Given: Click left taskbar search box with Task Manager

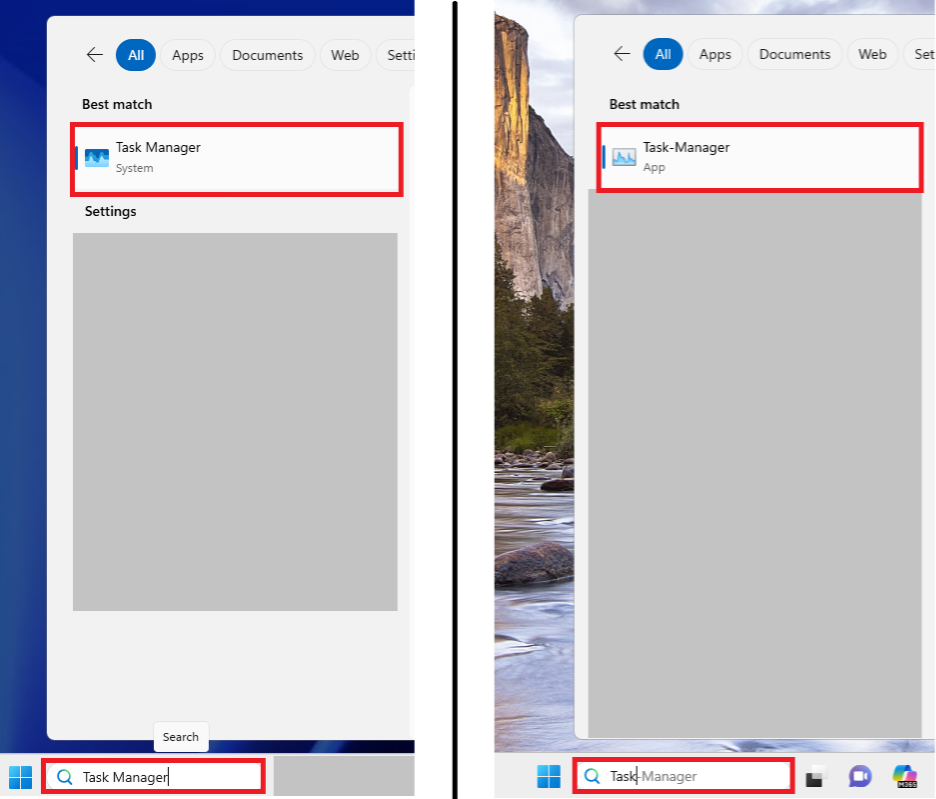Looking at the screenshot, I should click(153, 776).
